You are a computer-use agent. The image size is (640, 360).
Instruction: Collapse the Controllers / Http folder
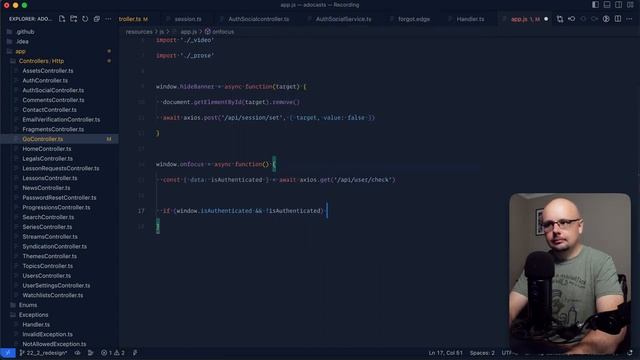[x=41, y=61]
